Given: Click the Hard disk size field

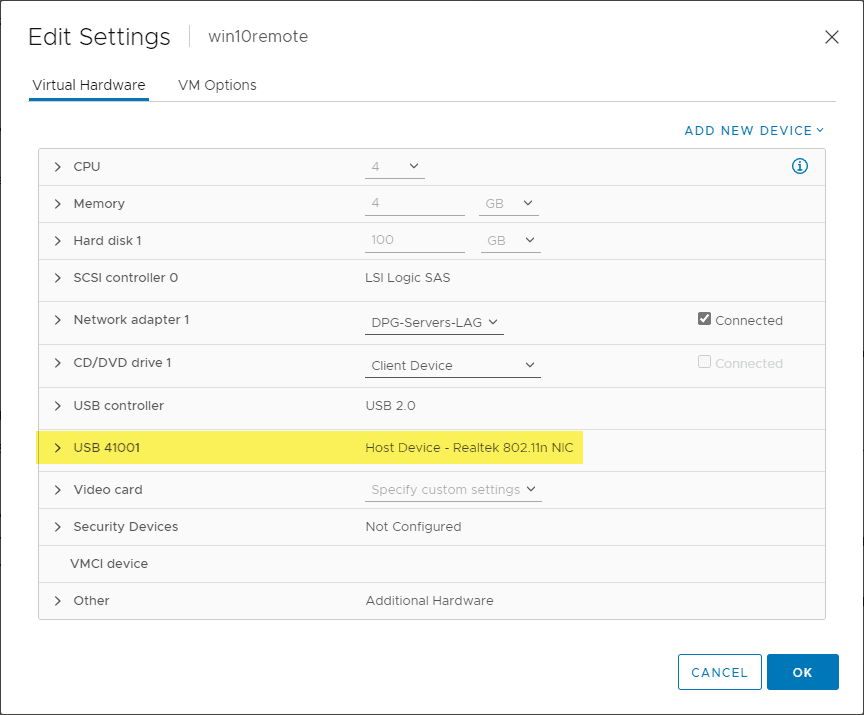Looking at the screenshot, I should (415, 241).
